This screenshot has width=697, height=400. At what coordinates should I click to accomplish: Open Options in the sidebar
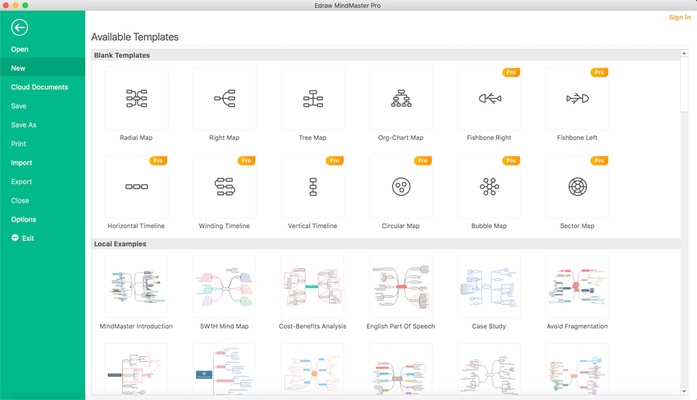pos(24,219)
